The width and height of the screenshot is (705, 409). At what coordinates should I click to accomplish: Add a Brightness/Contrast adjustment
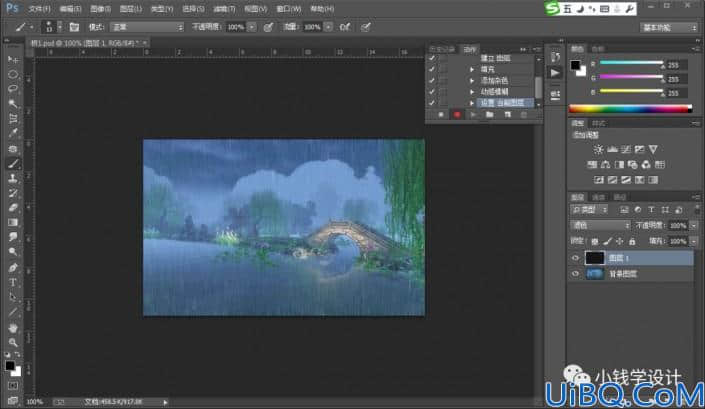click(x=598, y=149)
